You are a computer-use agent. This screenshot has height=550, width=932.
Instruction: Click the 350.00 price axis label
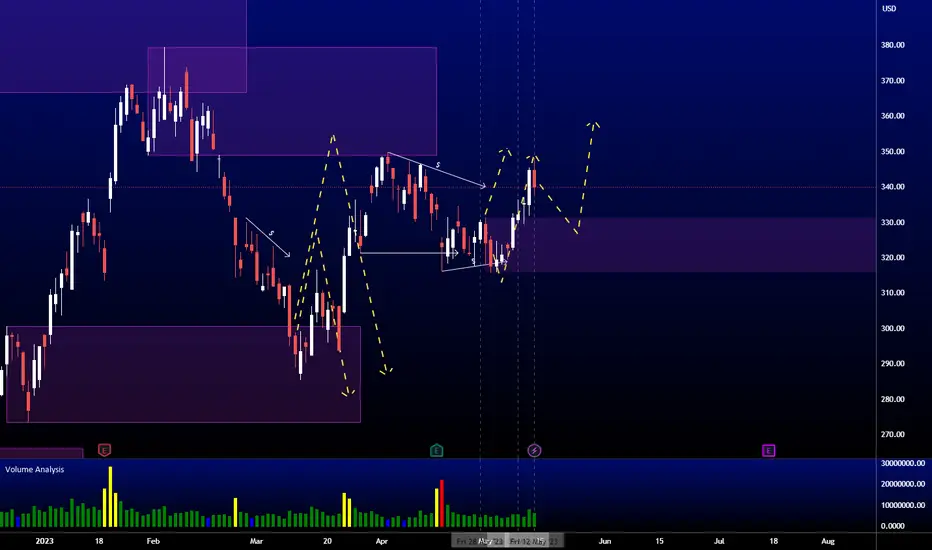click(892, 152)
